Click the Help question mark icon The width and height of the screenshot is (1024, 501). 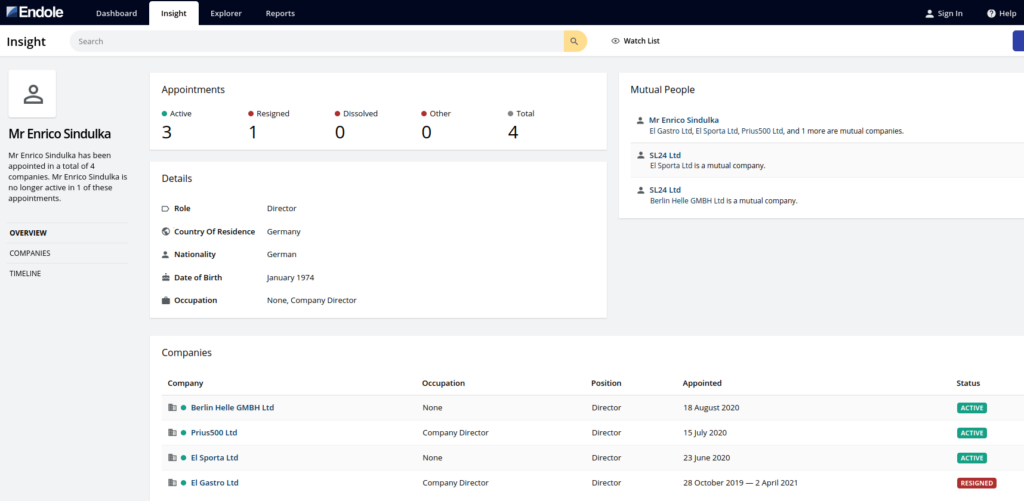[x=991, y=13]
